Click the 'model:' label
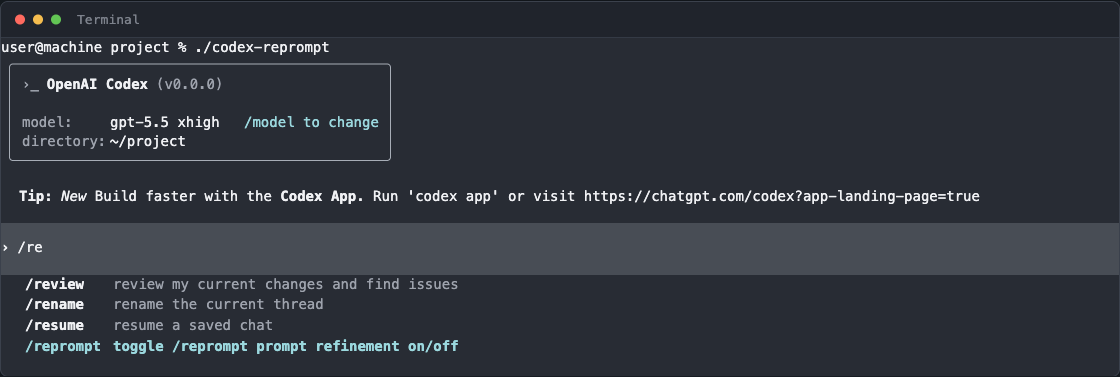 tap(47, 122)
